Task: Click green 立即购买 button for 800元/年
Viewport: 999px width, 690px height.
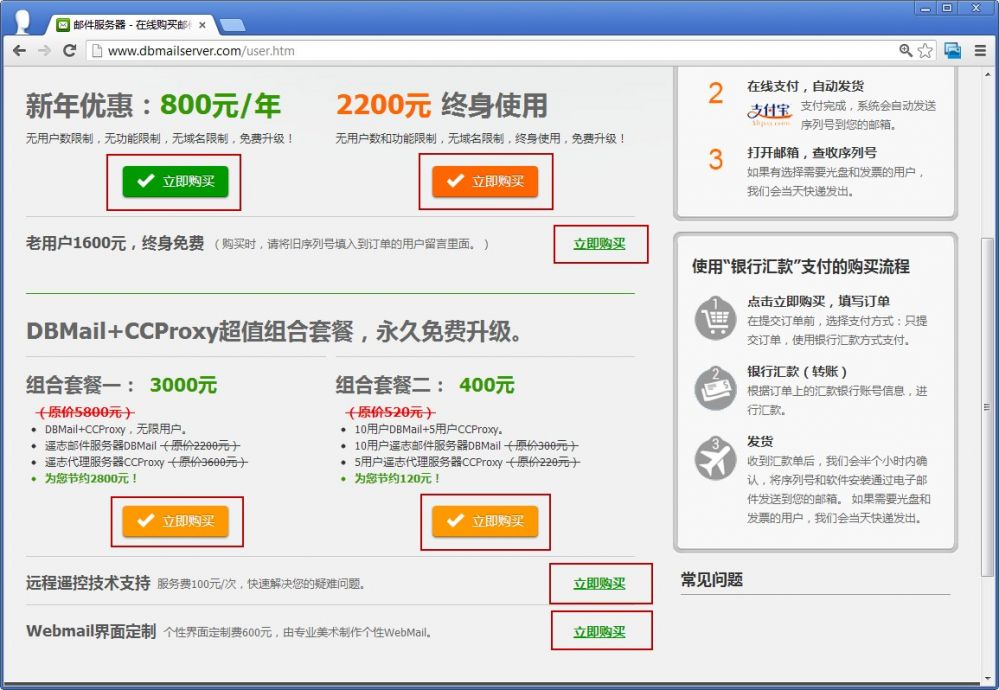Action: click(x=175, y=182)
